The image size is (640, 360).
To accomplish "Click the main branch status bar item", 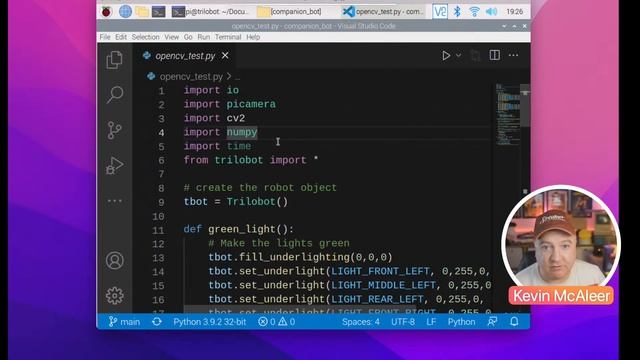I will click(124, 322).
